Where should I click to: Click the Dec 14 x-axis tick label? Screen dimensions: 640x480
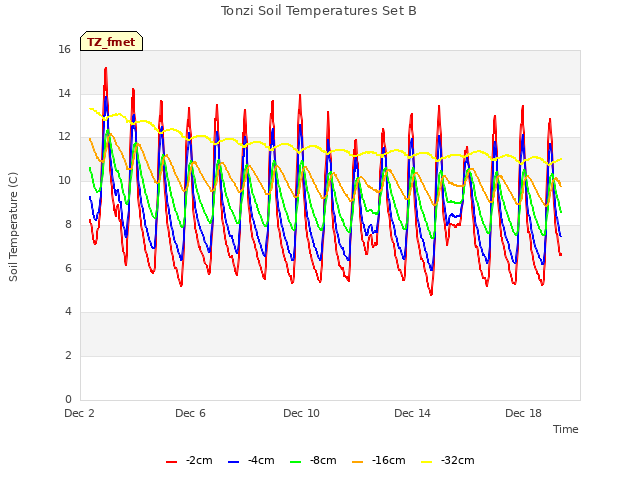(x=412, y=413)
